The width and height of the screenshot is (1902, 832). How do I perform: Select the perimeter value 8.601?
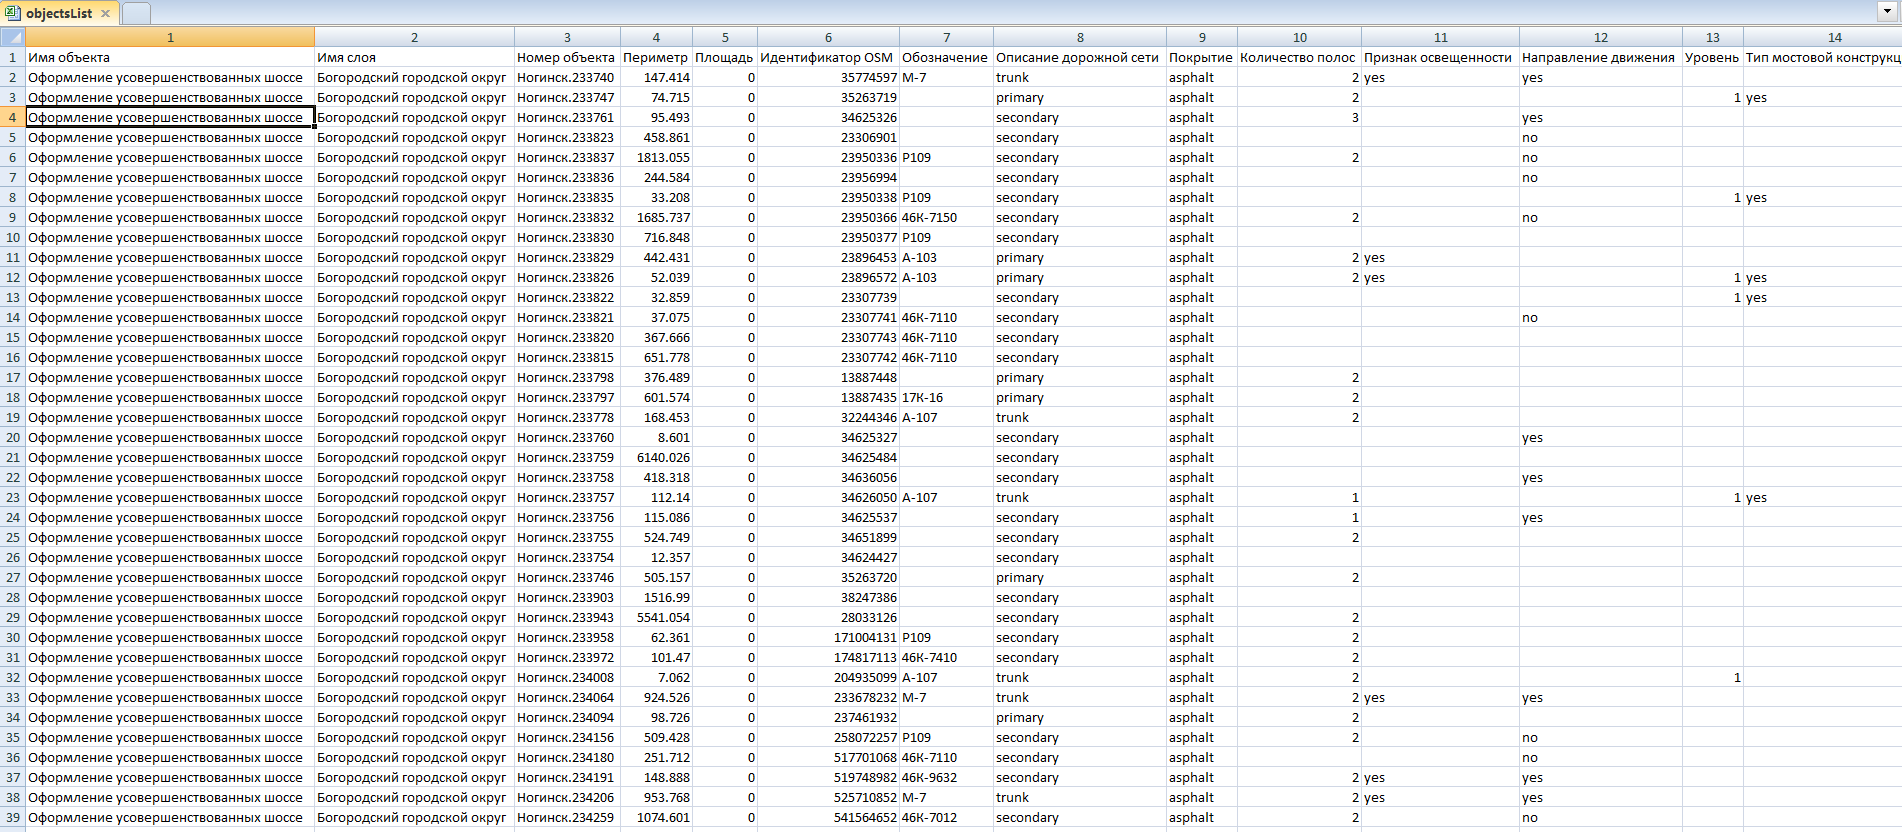tap(656, 437)
